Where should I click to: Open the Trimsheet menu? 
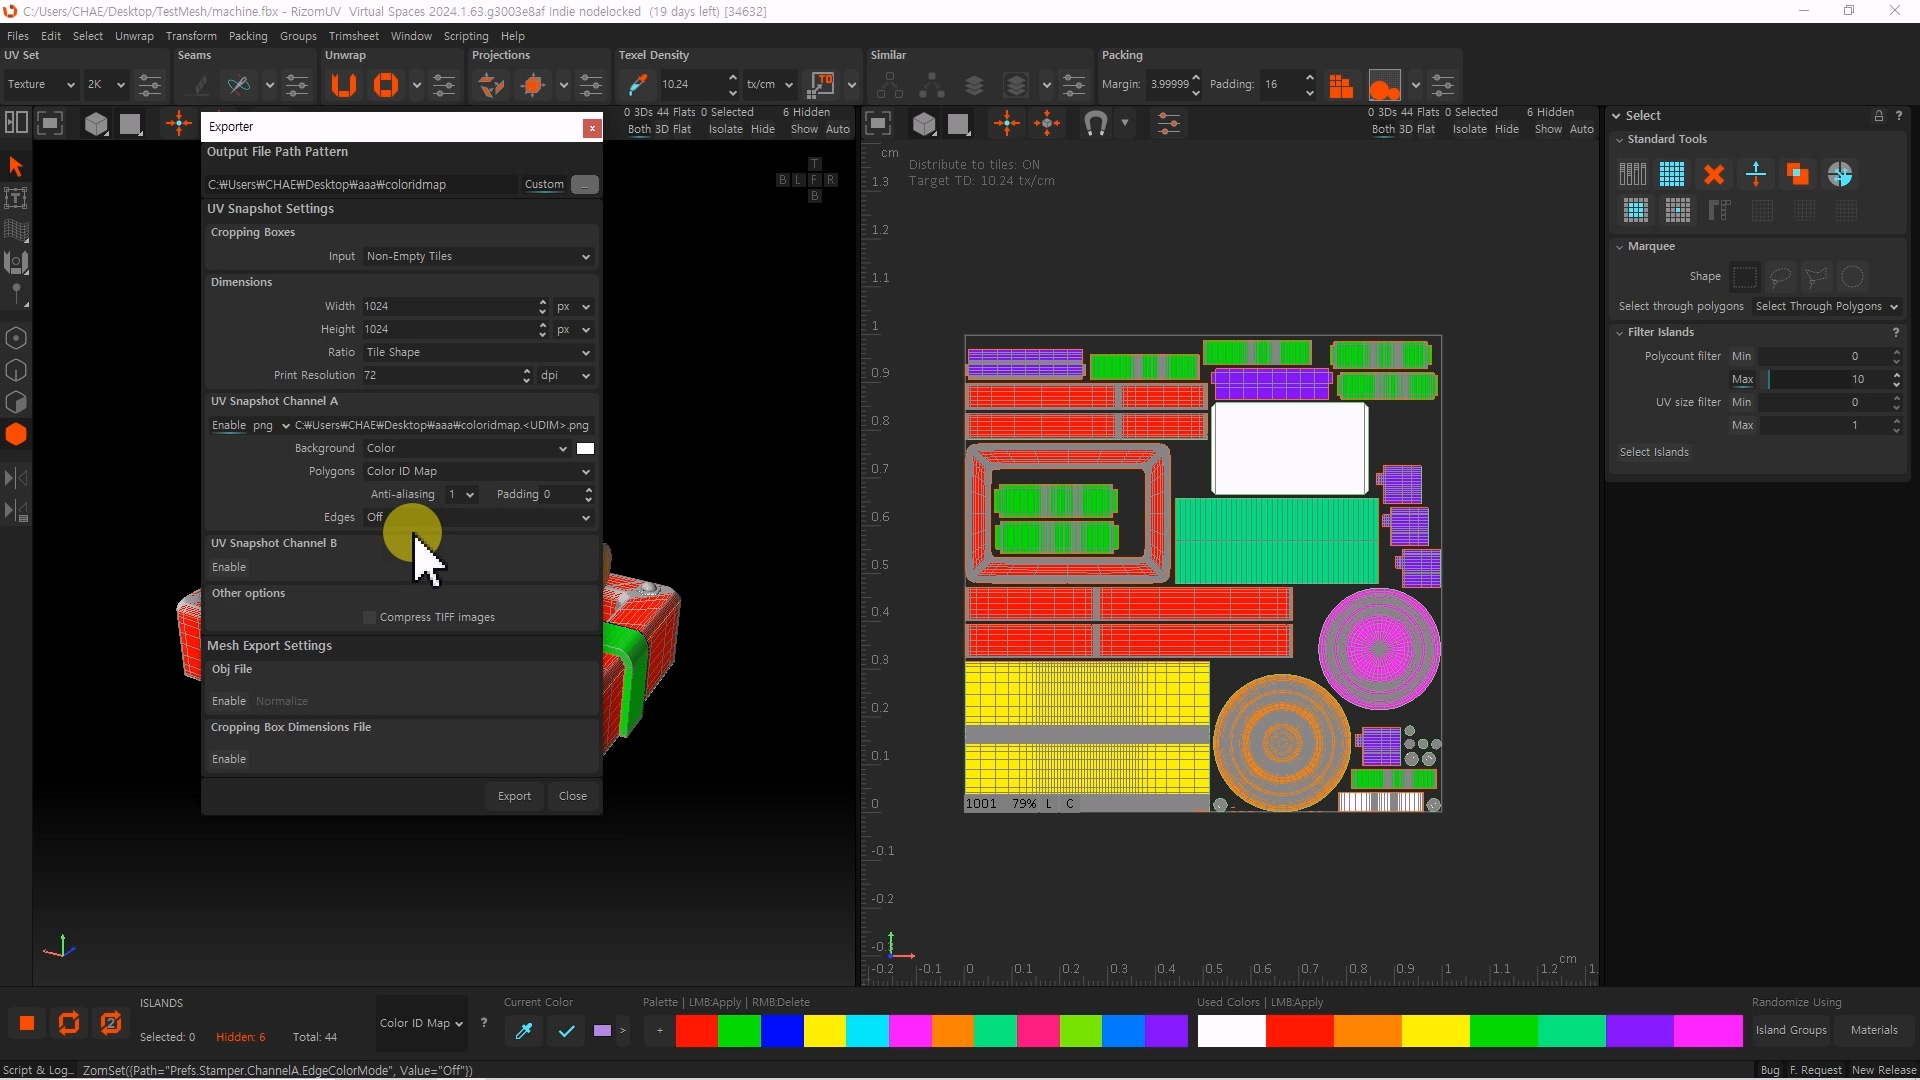point(354,36)
